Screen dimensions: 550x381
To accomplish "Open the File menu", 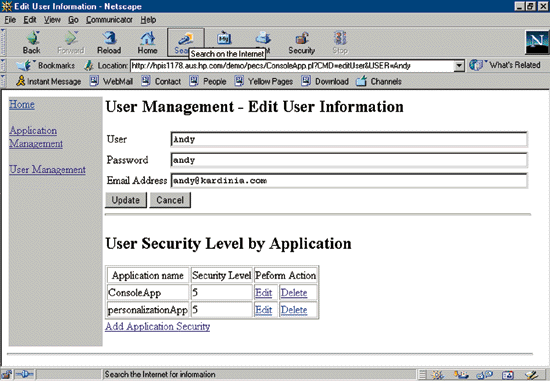I will tap(10, 20).
